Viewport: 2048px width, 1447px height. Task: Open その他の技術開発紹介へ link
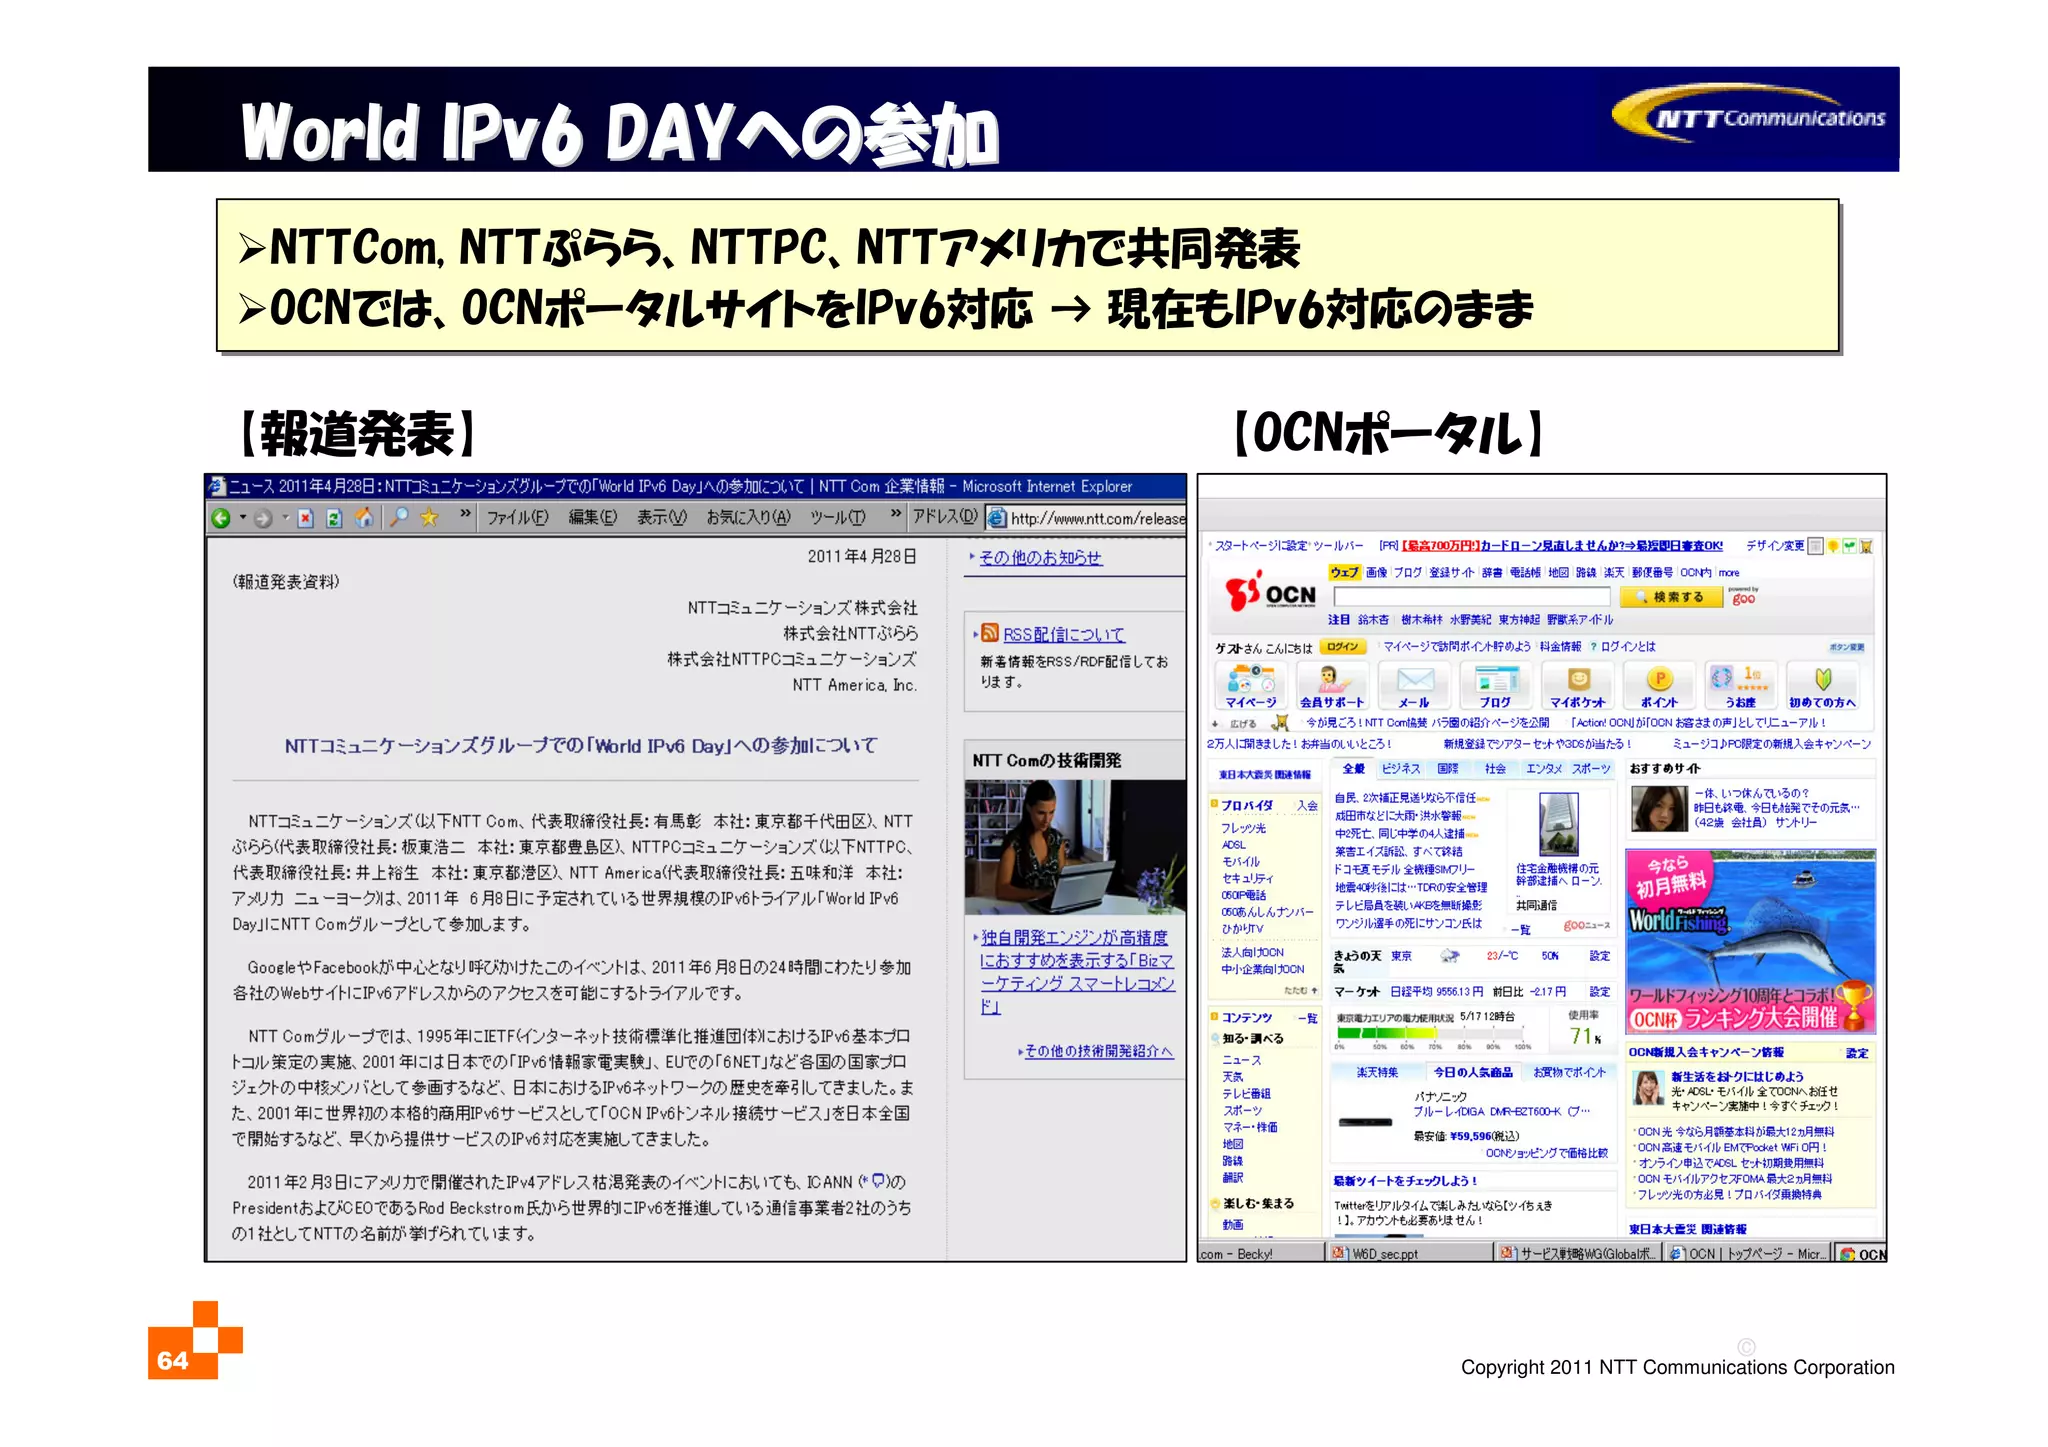(x=1099, y=1051)
